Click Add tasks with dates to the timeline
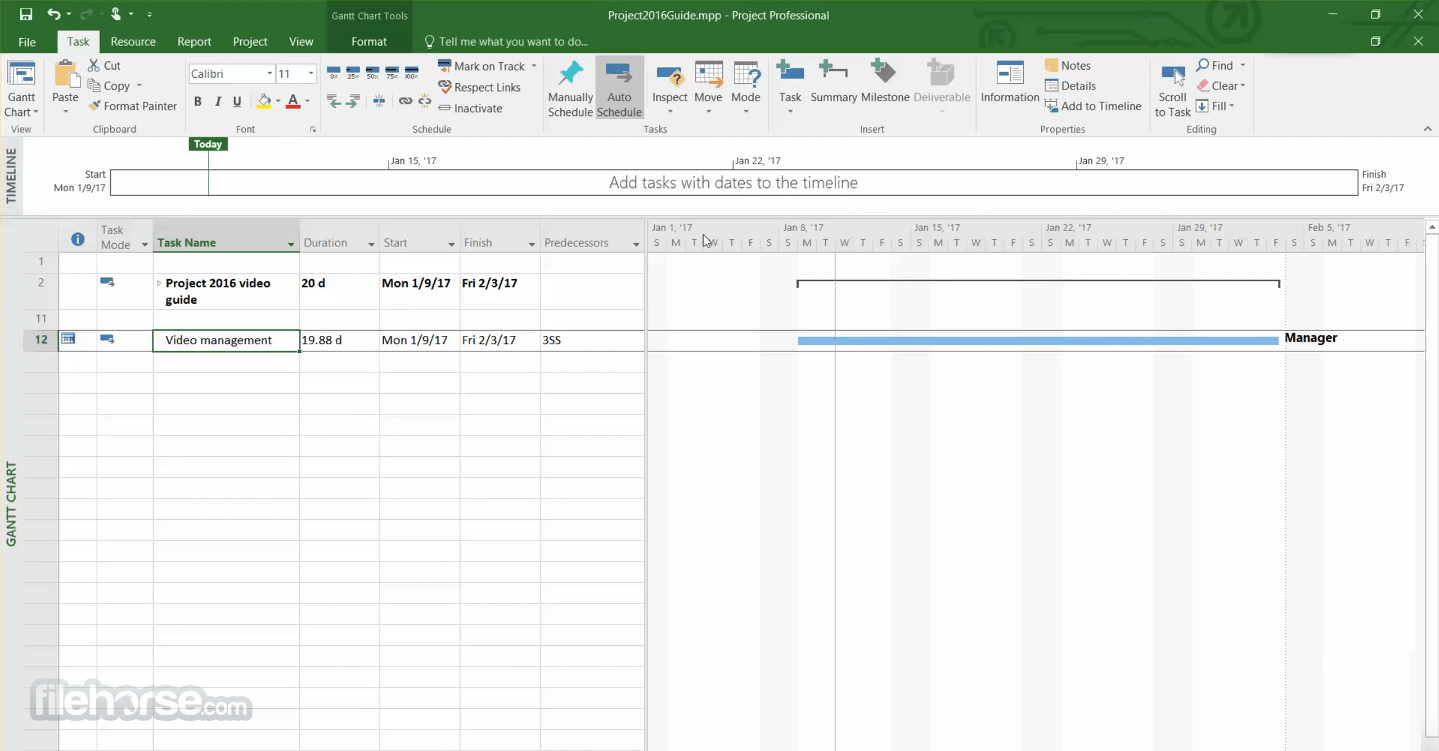 point(732,183)
